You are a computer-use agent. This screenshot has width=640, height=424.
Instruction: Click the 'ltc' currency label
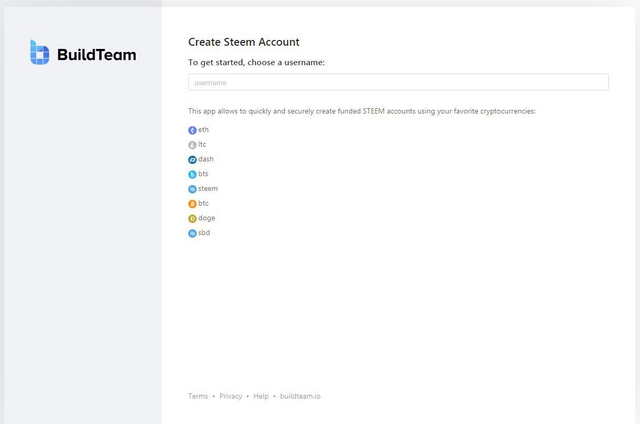pyautogui.click(x=202, y=144)
